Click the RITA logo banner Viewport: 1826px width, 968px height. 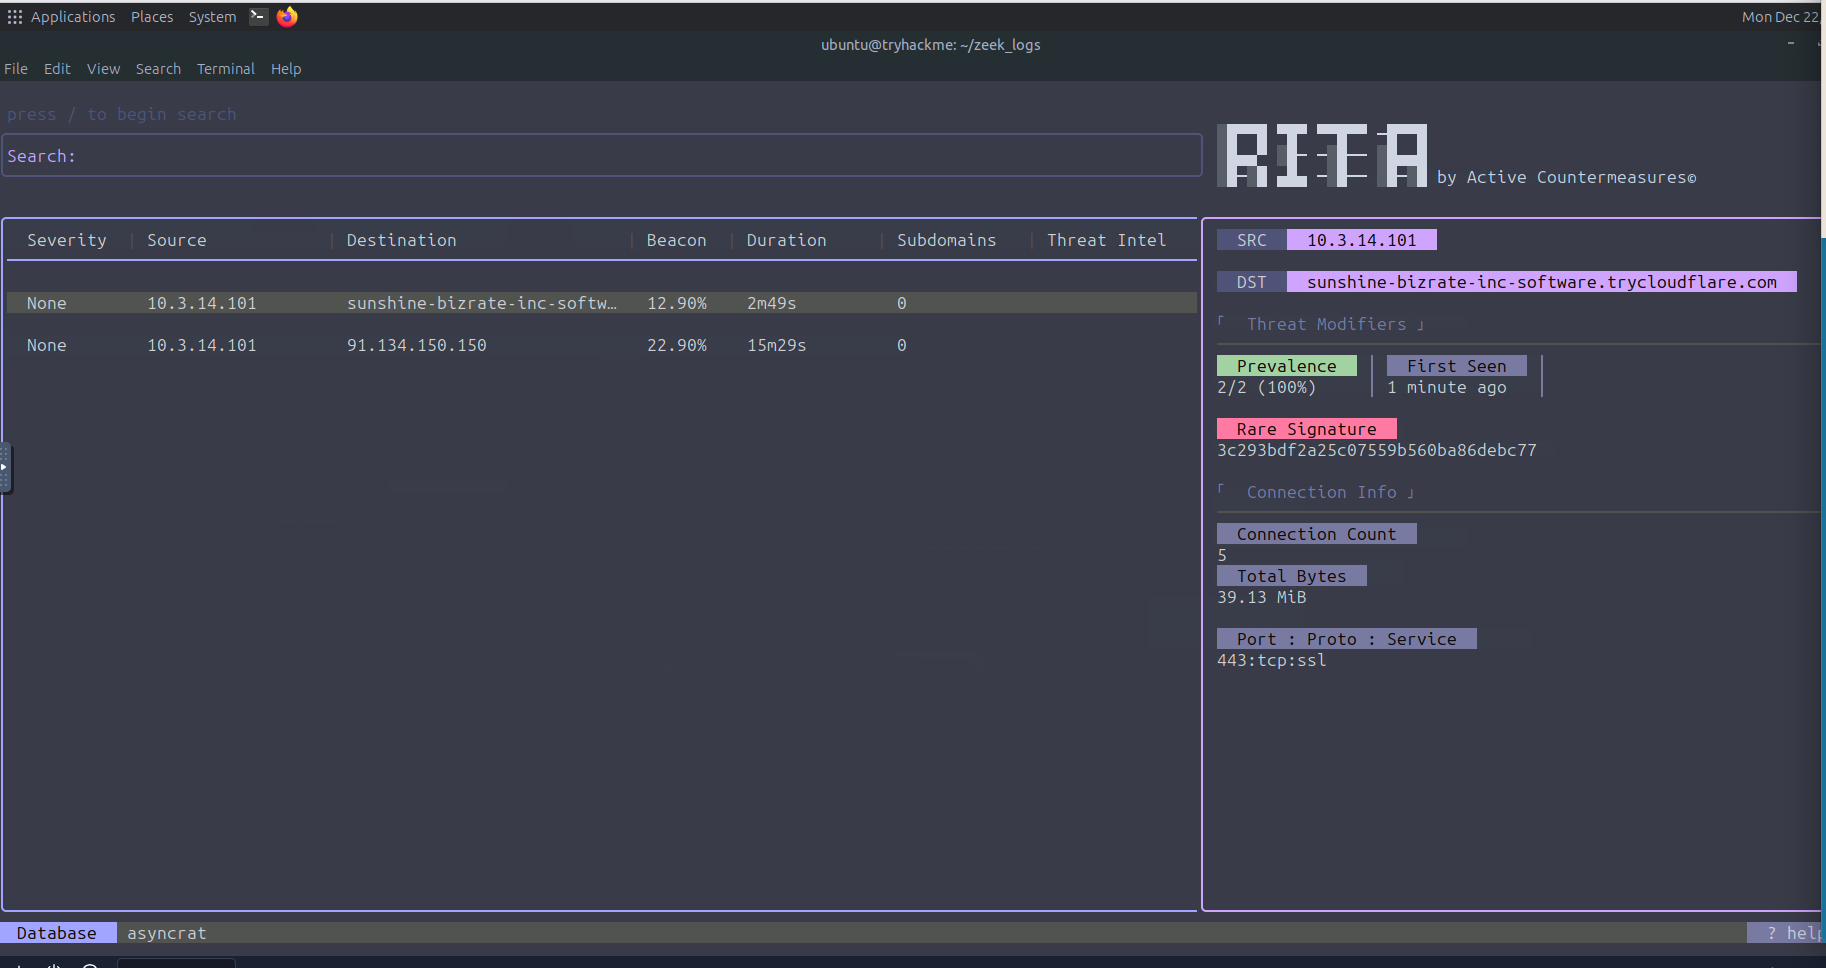coord(1321,156)
